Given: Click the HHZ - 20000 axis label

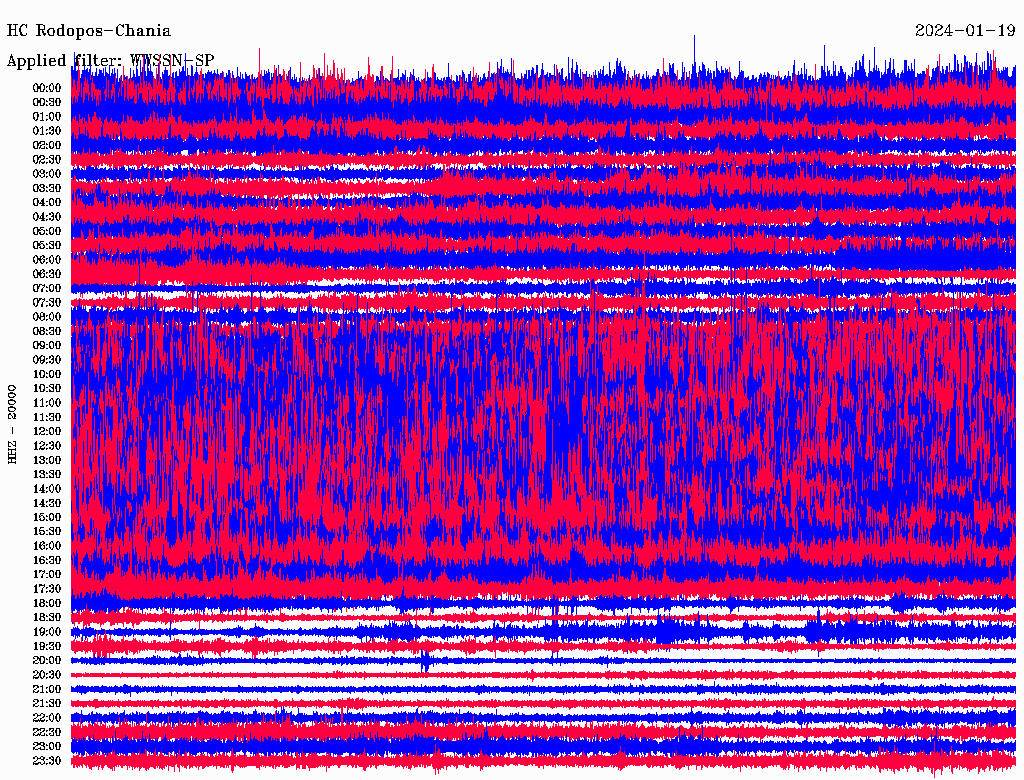Looking at the screenshot, I should [13, 423].
